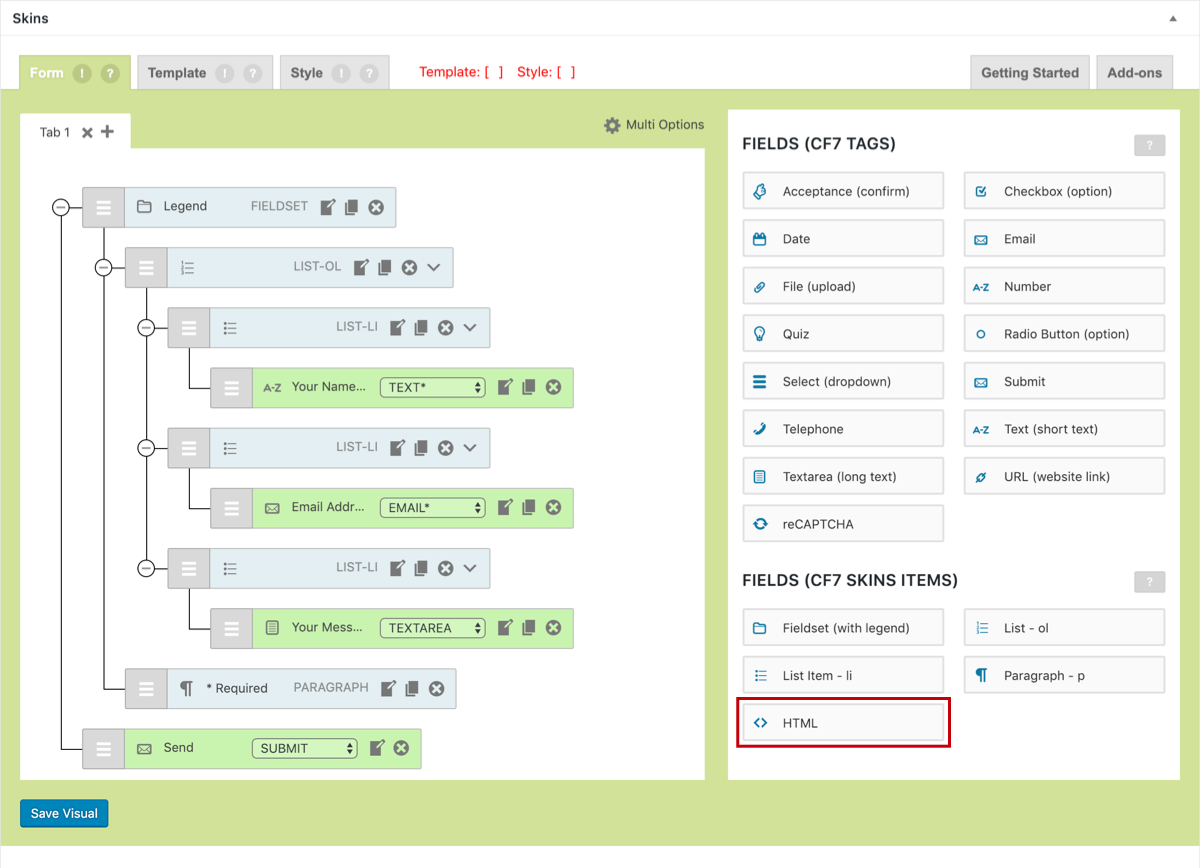Screen dimensions: 1200x868
Task: Toggle collapse circle beside first LIST-LI
Action: coord(146,327)
